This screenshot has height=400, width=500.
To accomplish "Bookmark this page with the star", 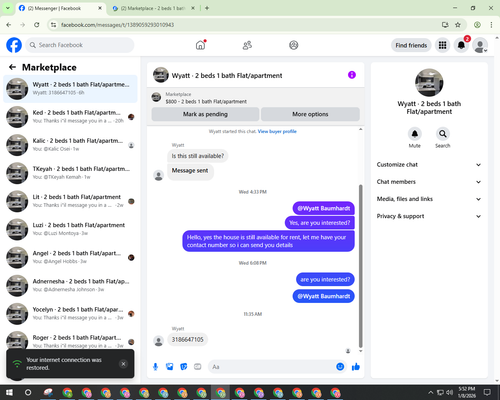I will point(458,25).
